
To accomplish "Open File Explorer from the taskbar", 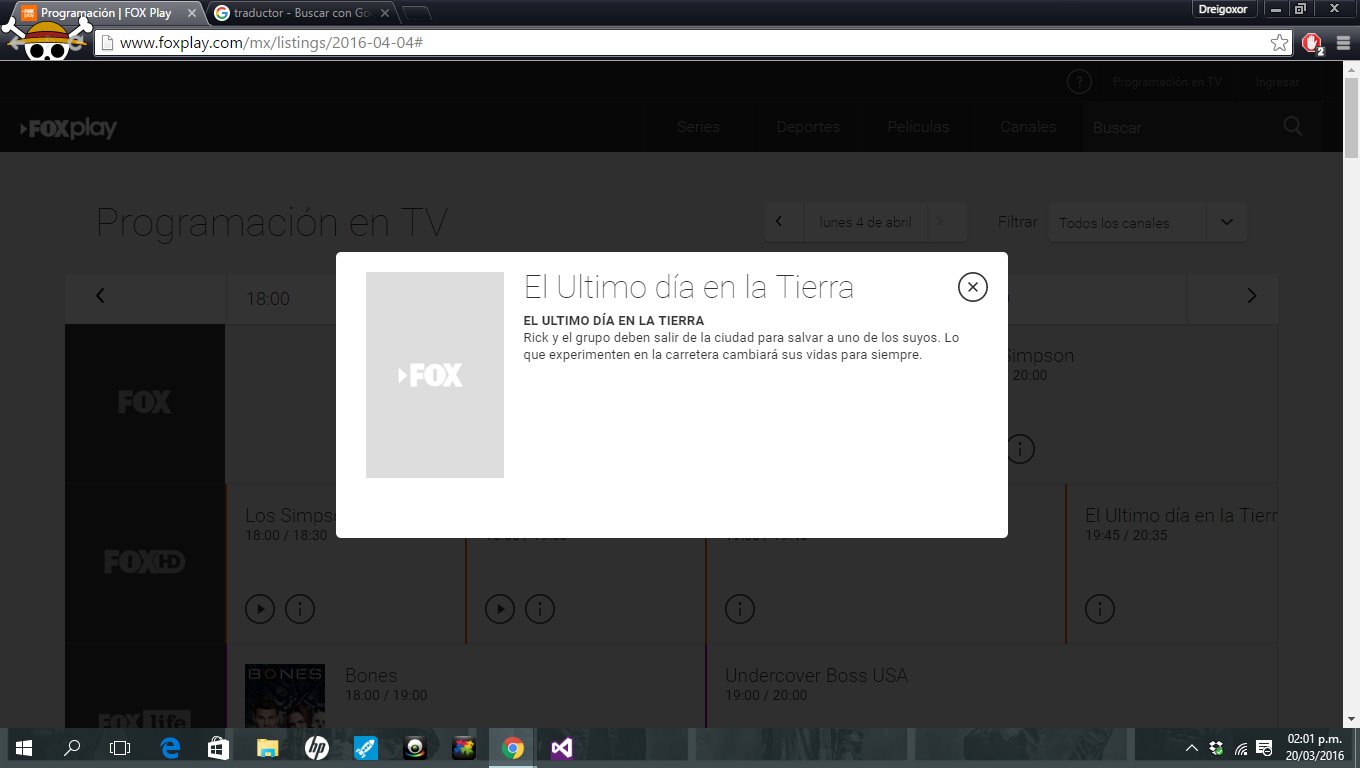I will coord(267,748).
